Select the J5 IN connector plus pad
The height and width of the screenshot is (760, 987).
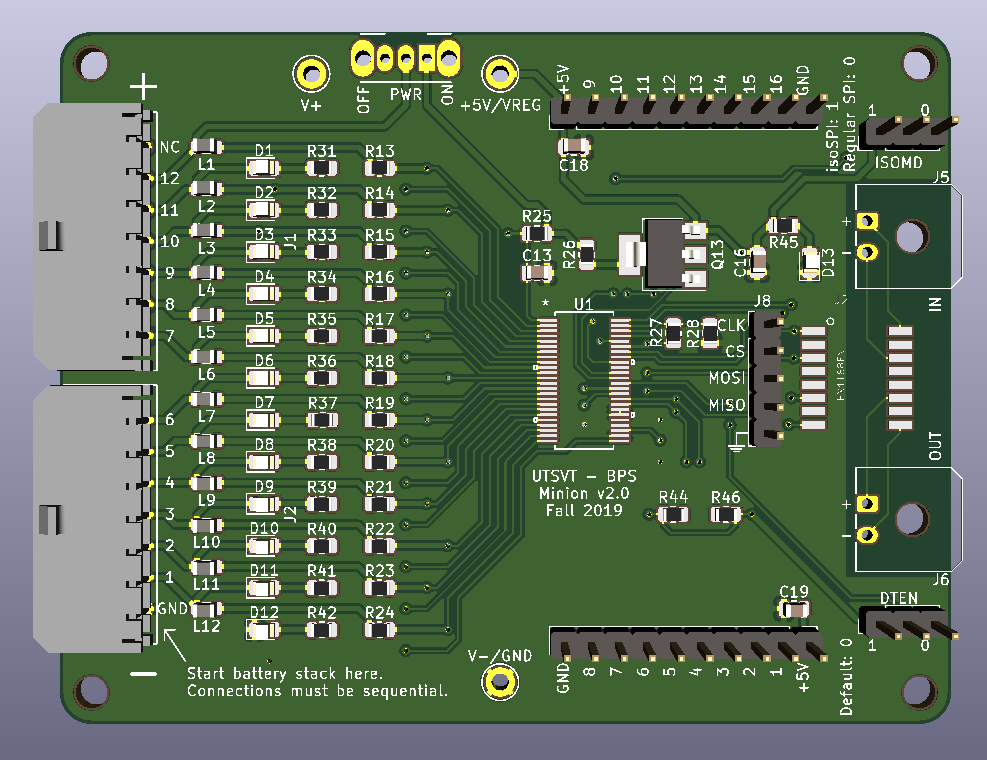[867, 221]
